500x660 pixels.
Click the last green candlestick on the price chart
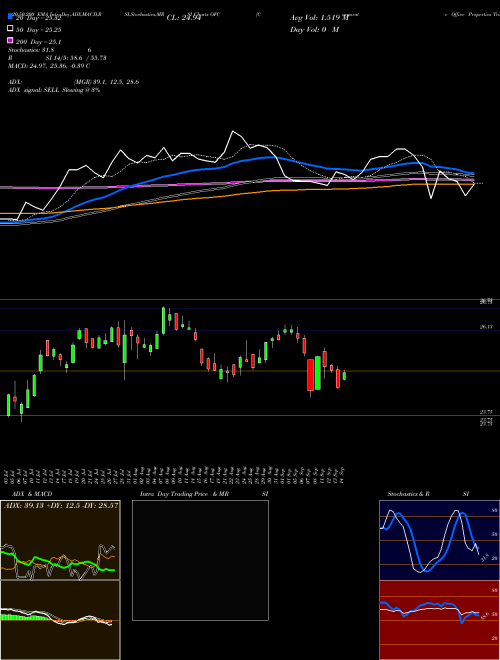click(344, 375)
